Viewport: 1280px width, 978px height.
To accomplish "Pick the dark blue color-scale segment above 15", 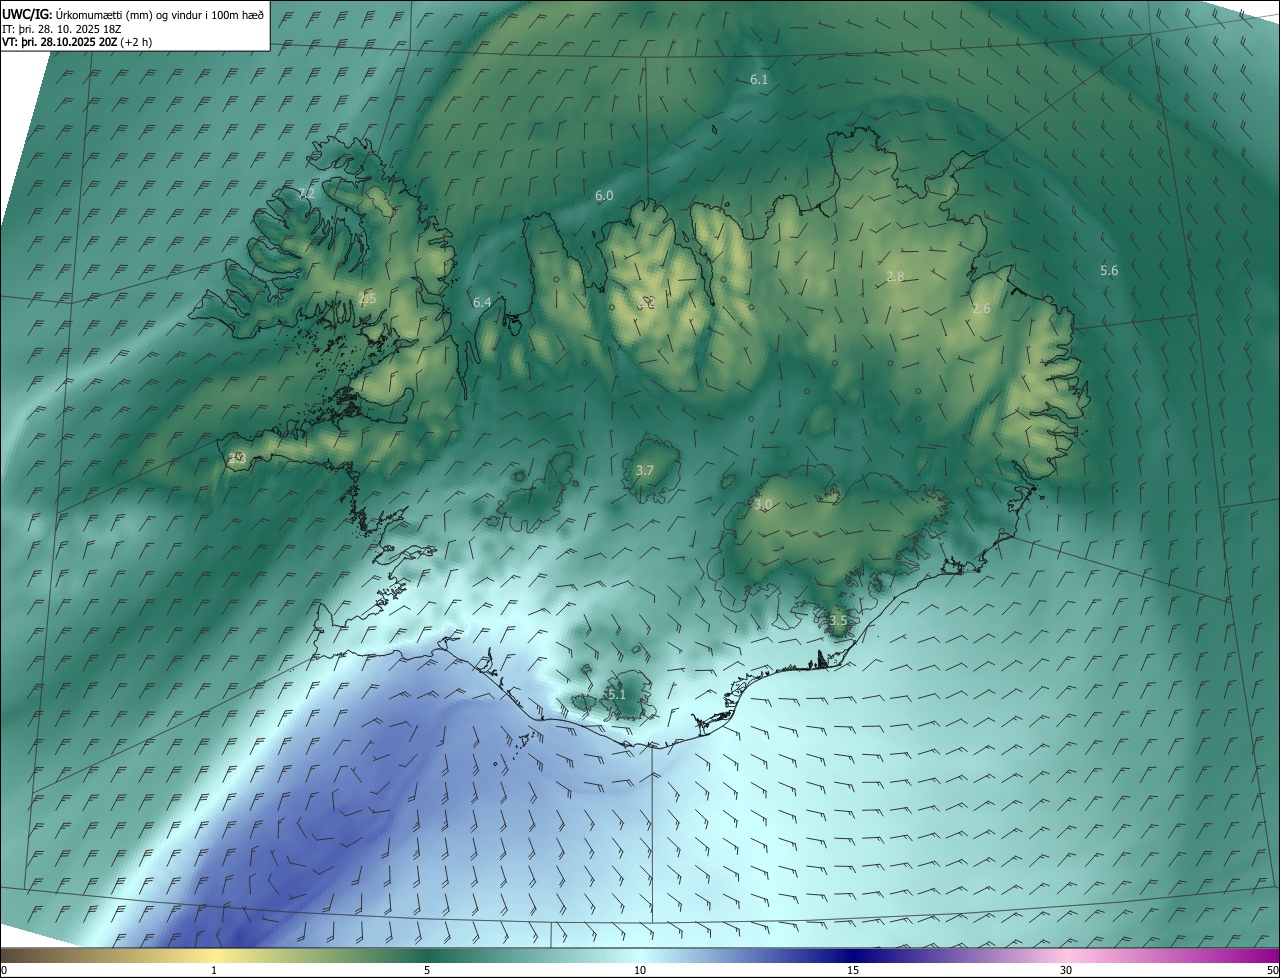I will tap(853, 955).
